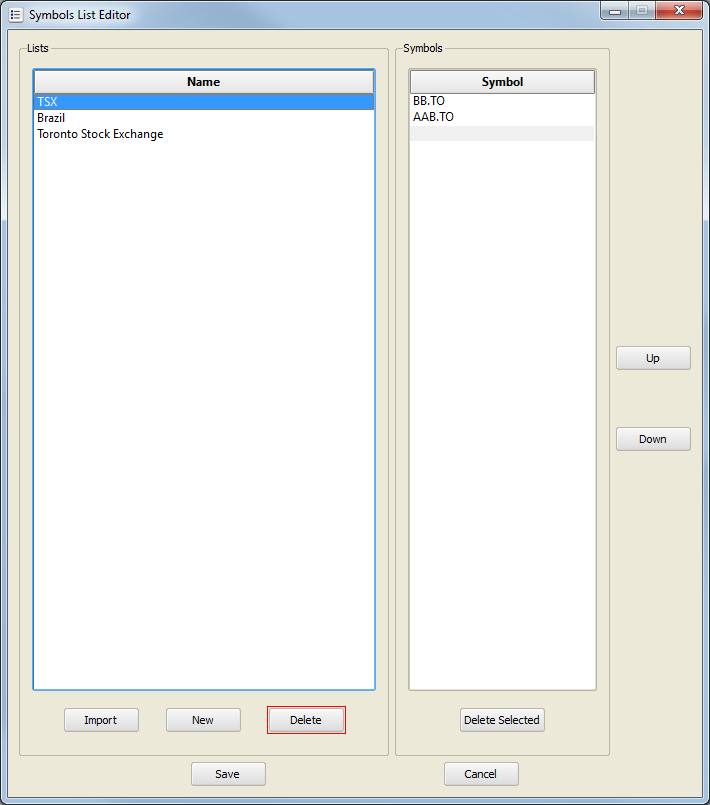Delete the selected list

pos(306,720)
